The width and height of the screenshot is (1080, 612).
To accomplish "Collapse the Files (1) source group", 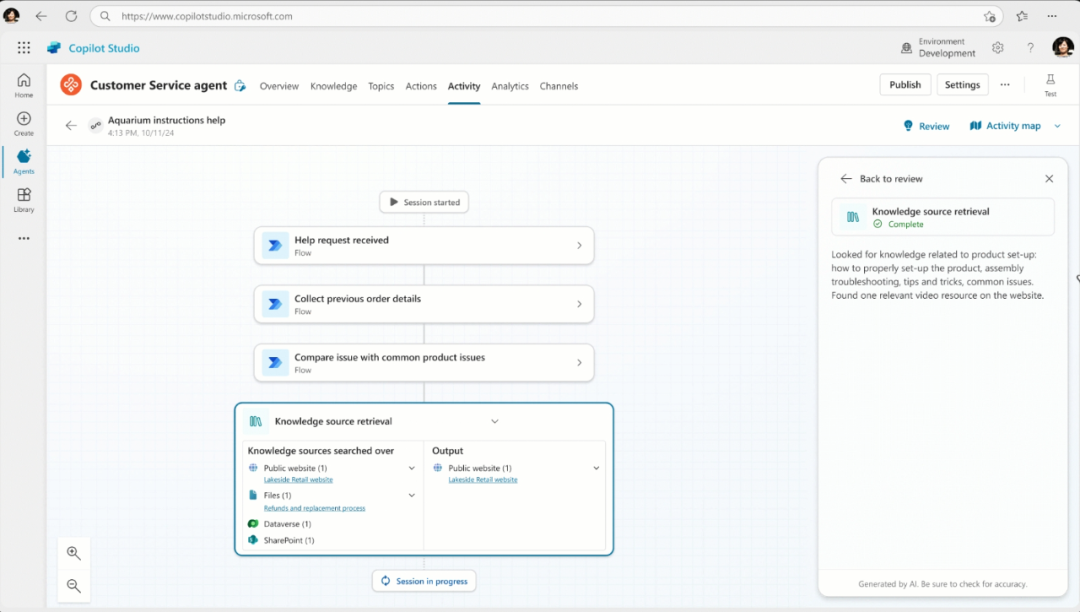I will (412, 495).
